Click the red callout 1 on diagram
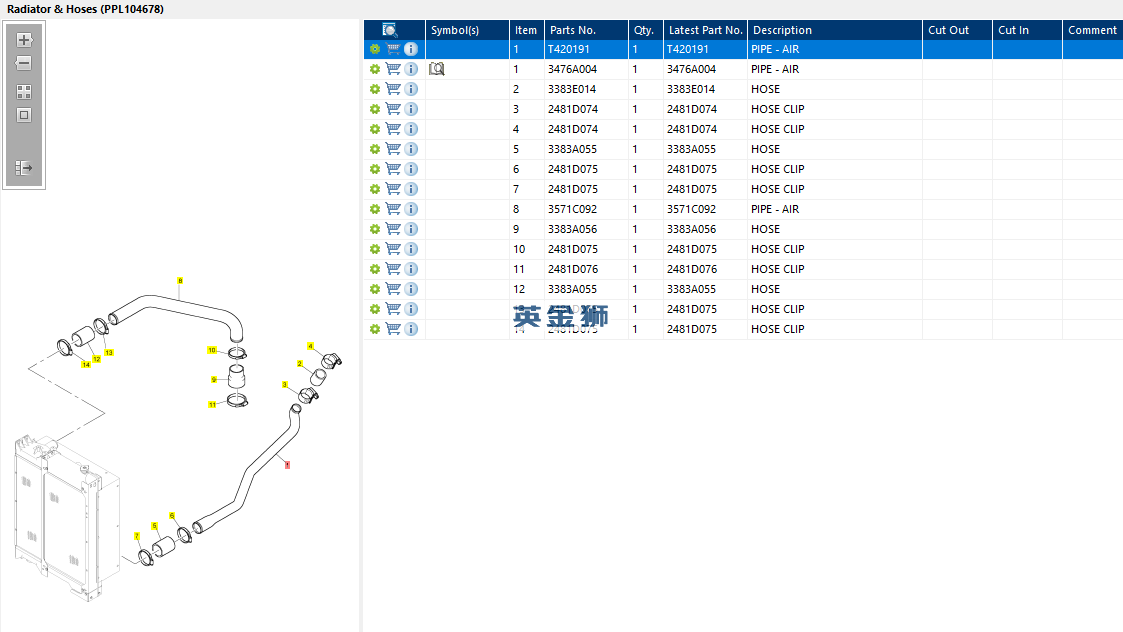Viewport: 1123px width, 632px height. pos(287,465)
